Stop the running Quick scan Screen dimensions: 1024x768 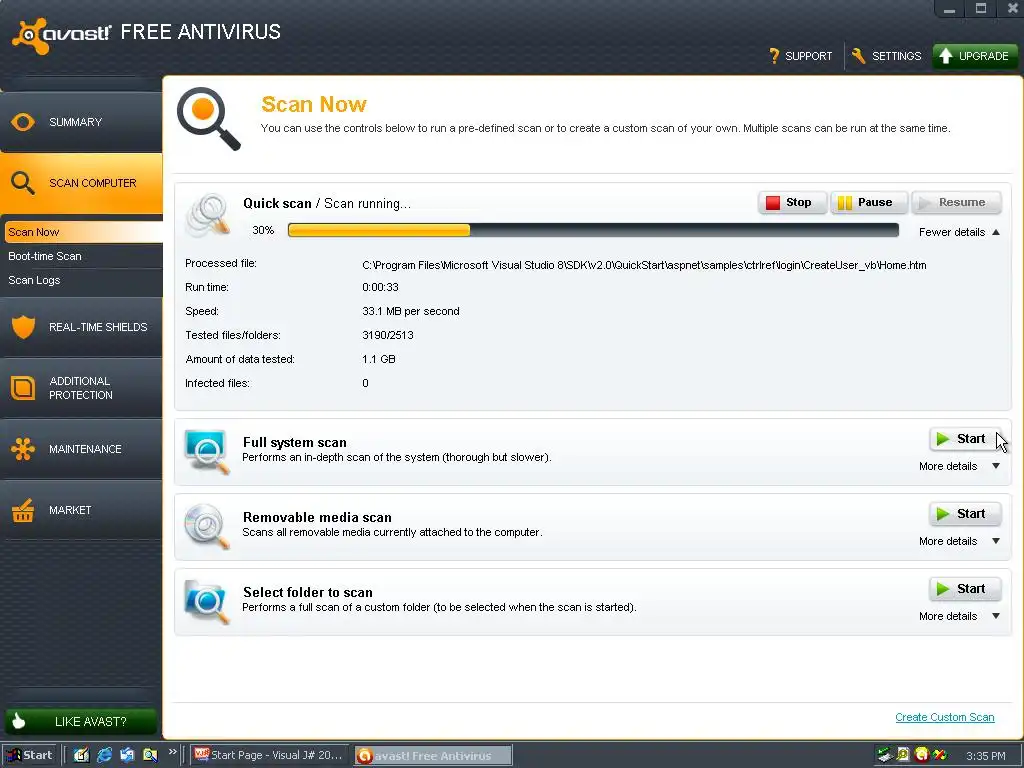pyautogui.click(x=792, y=202)
